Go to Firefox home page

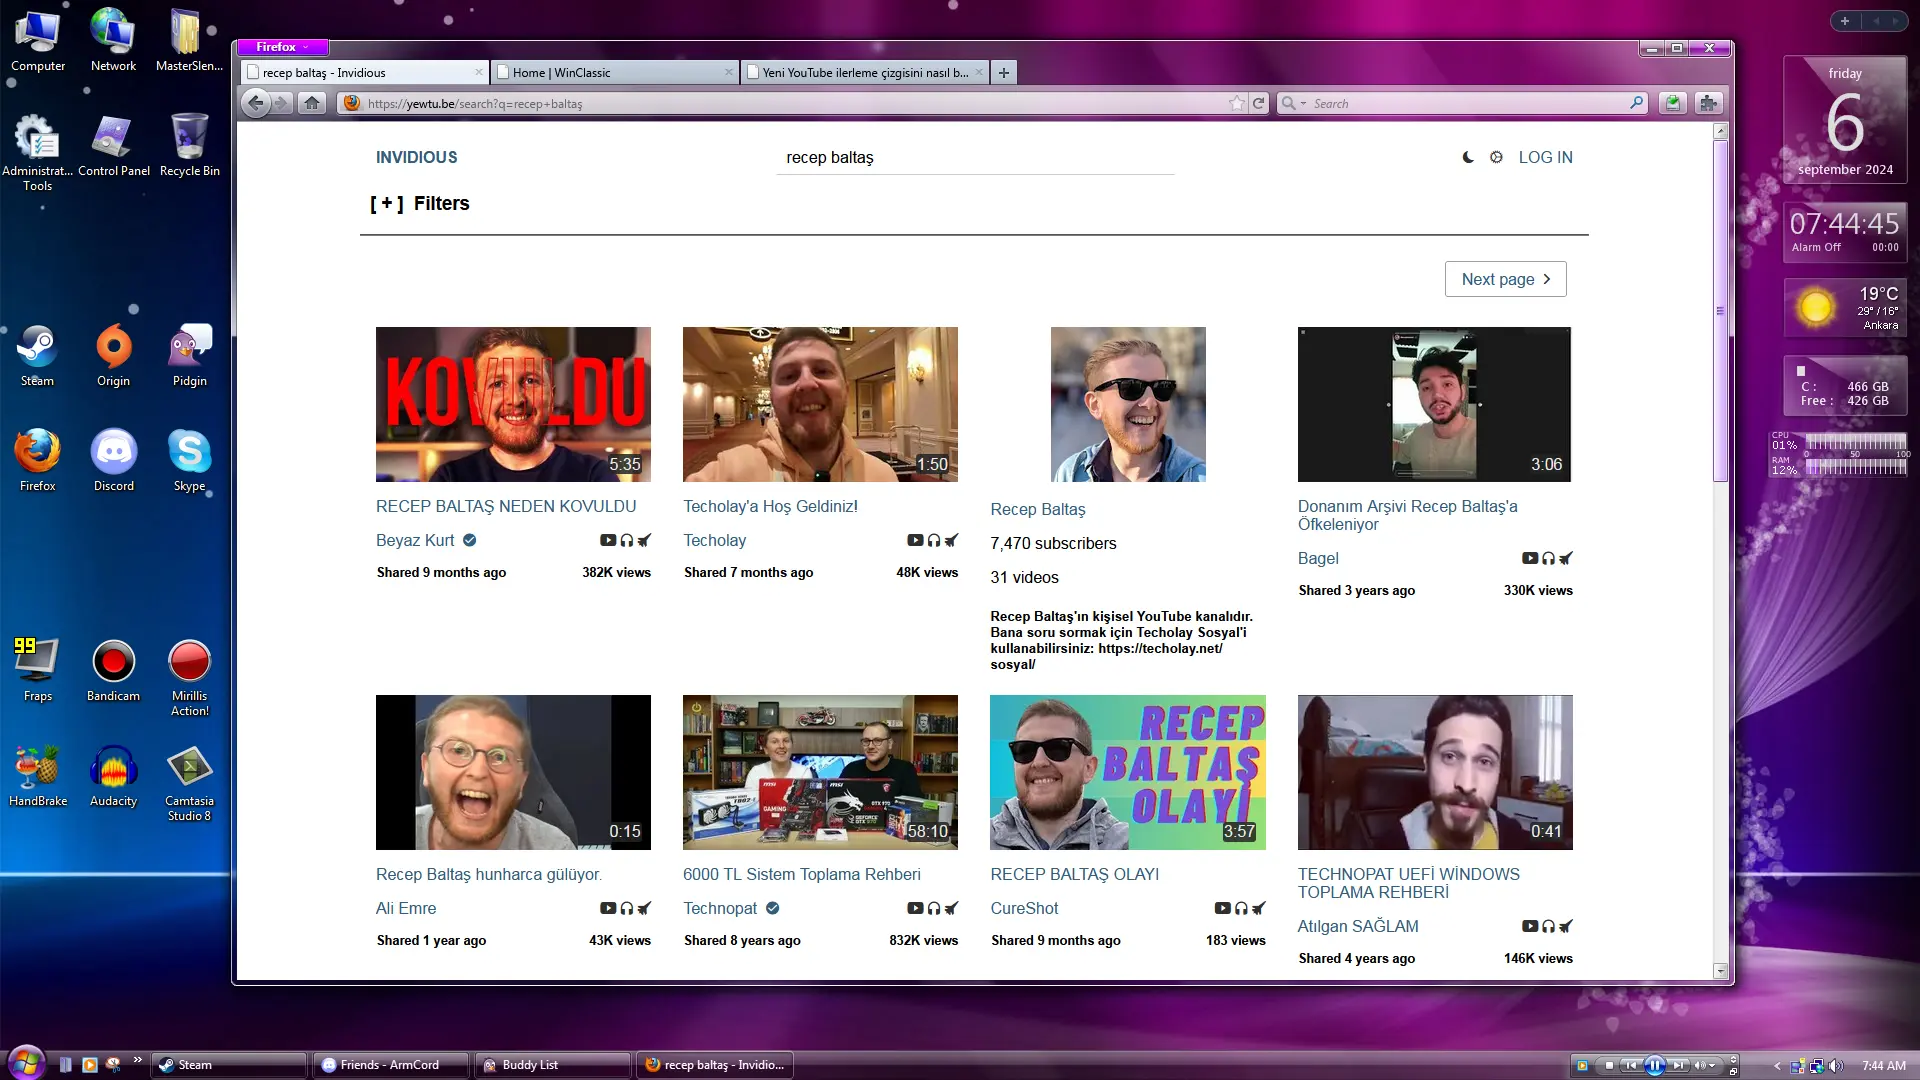[x=312, y=103]
